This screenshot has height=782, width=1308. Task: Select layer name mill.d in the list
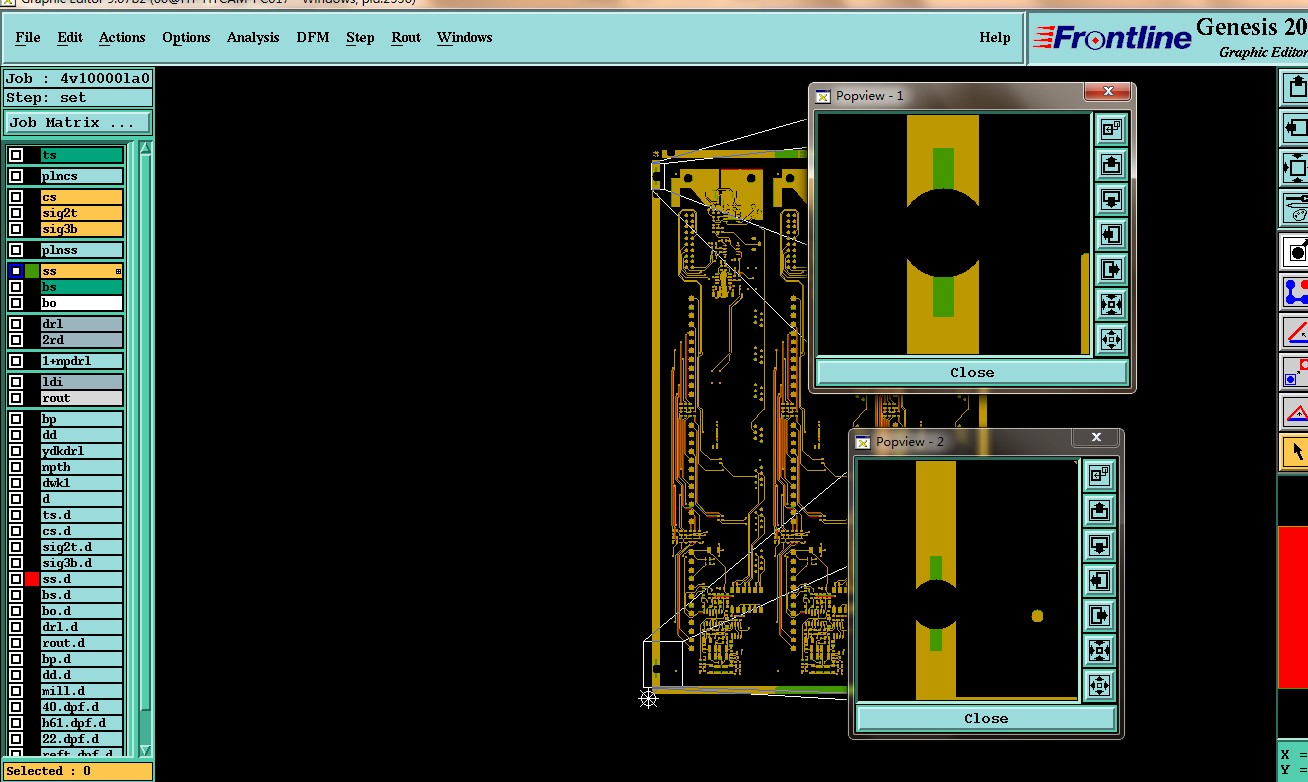click(82, 691)
